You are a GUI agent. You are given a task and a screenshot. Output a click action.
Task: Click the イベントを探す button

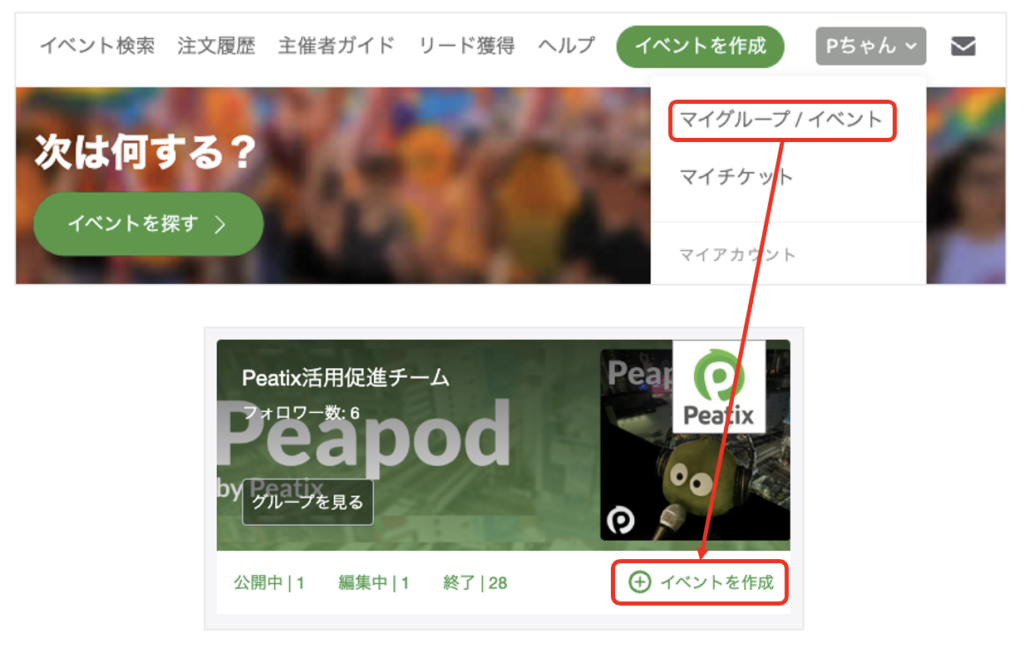tap(148, 224)
